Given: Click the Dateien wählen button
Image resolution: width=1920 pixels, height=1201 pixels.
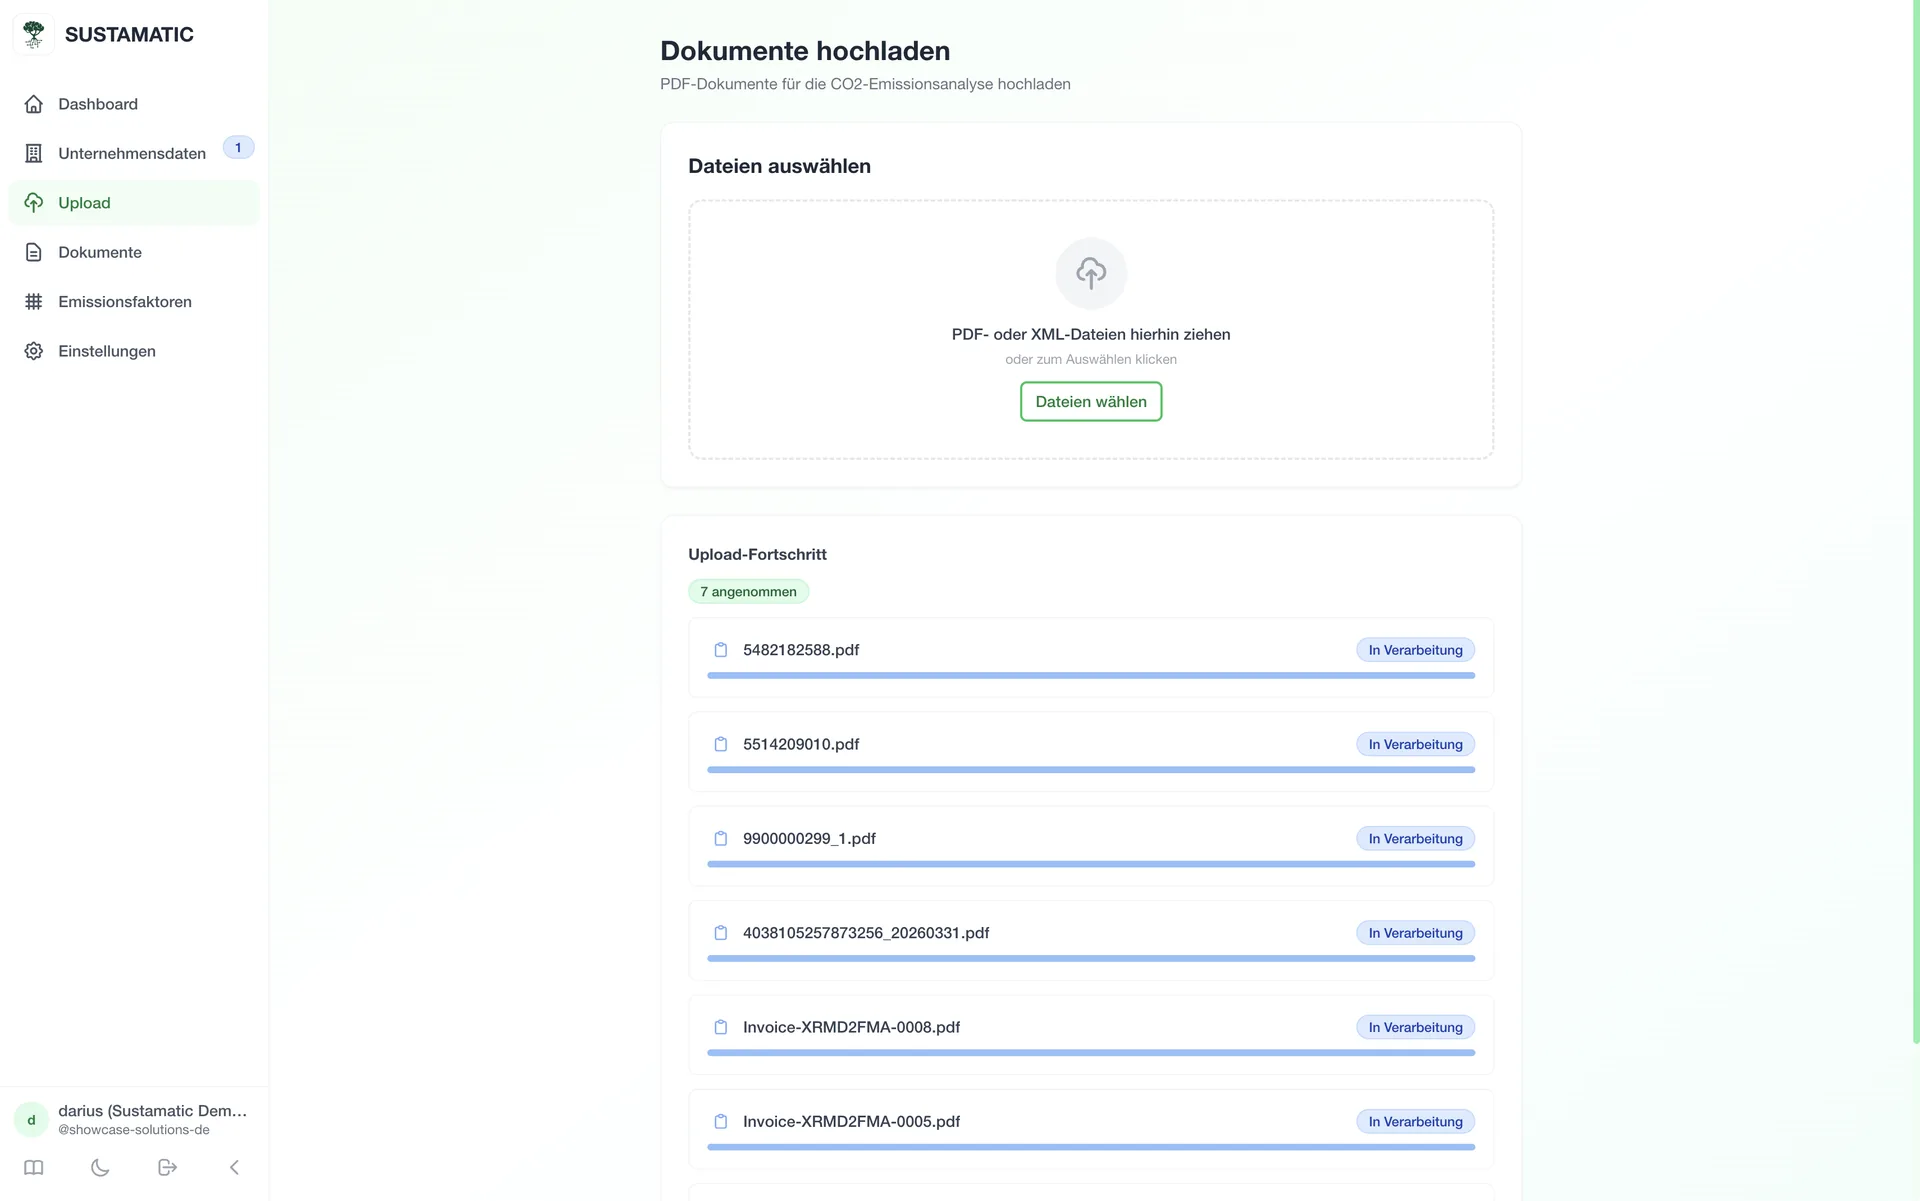Looking at the screenshot, I should (1091, 401).
